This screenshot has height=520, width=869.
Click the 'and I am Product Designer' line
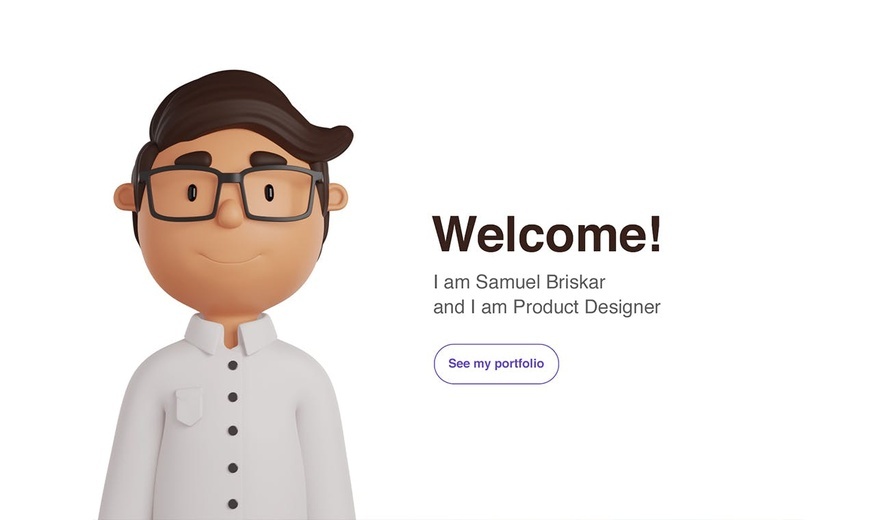[546, 307]
